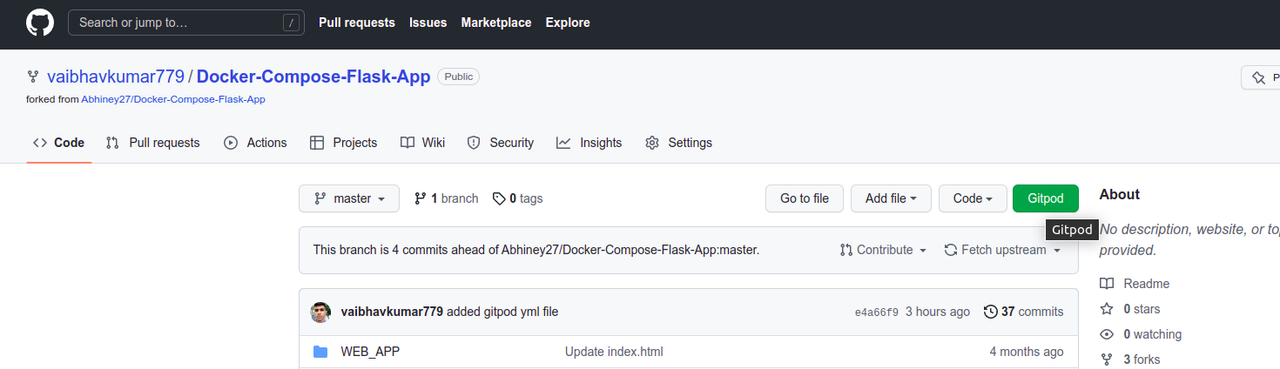
Task: Open the added gitpod yml file commit
Action: point(503,312)
